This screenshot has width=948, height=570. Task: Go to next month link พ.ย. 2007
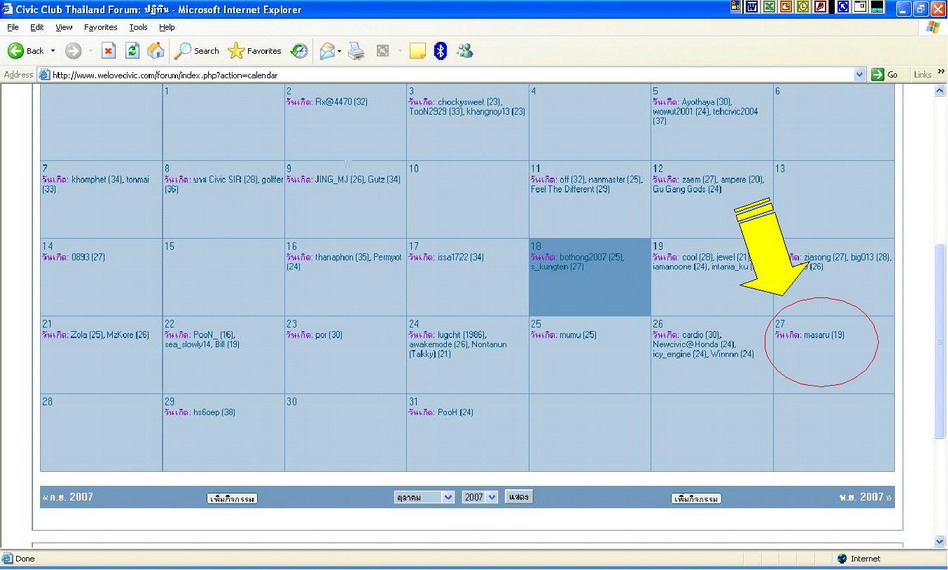[865, 497]
